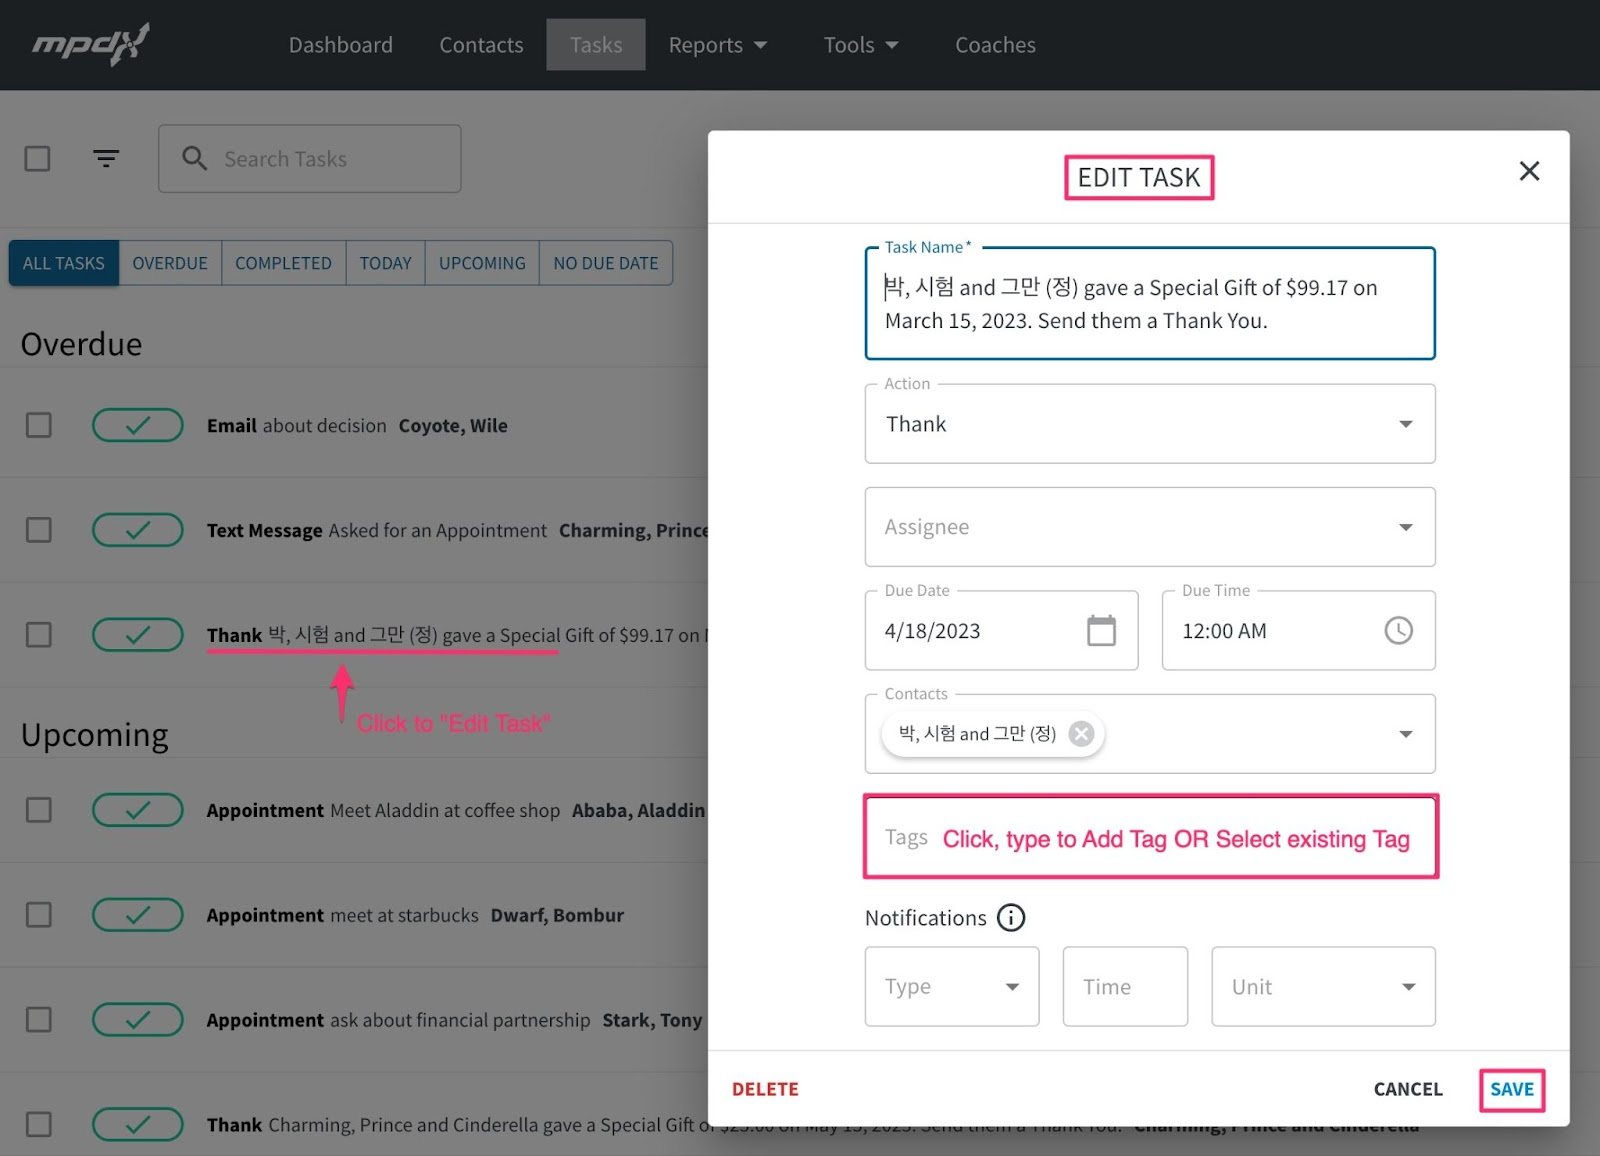Open contact Stark, Tony
The height and width of the screenshot is (1156, 1600).
click(652, 1020)
